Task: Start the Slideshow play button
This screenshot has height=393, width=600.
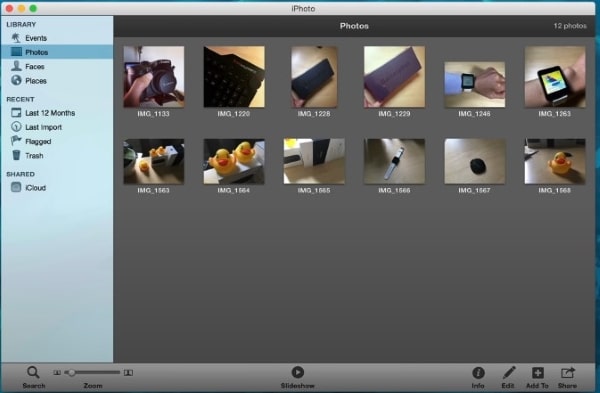Action: 297,372
